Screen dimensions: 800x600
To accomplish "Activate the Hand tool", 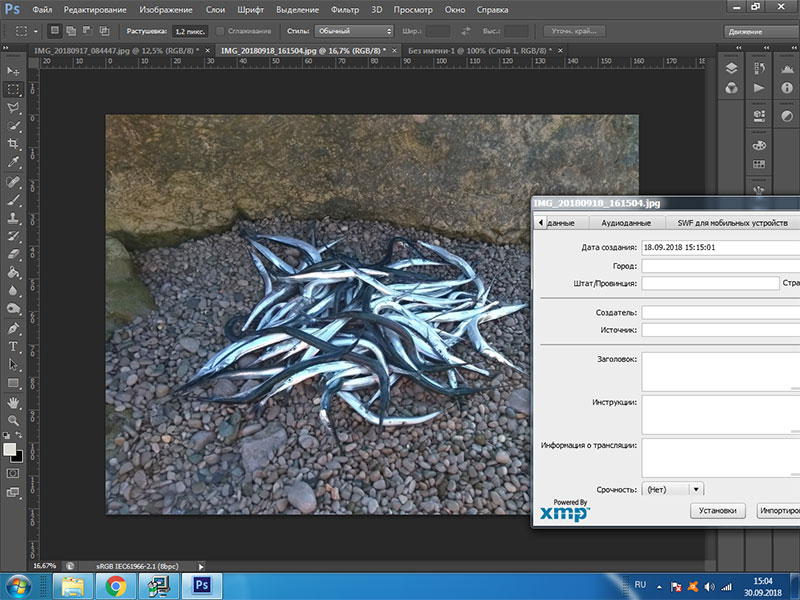I will click(14, 402).
